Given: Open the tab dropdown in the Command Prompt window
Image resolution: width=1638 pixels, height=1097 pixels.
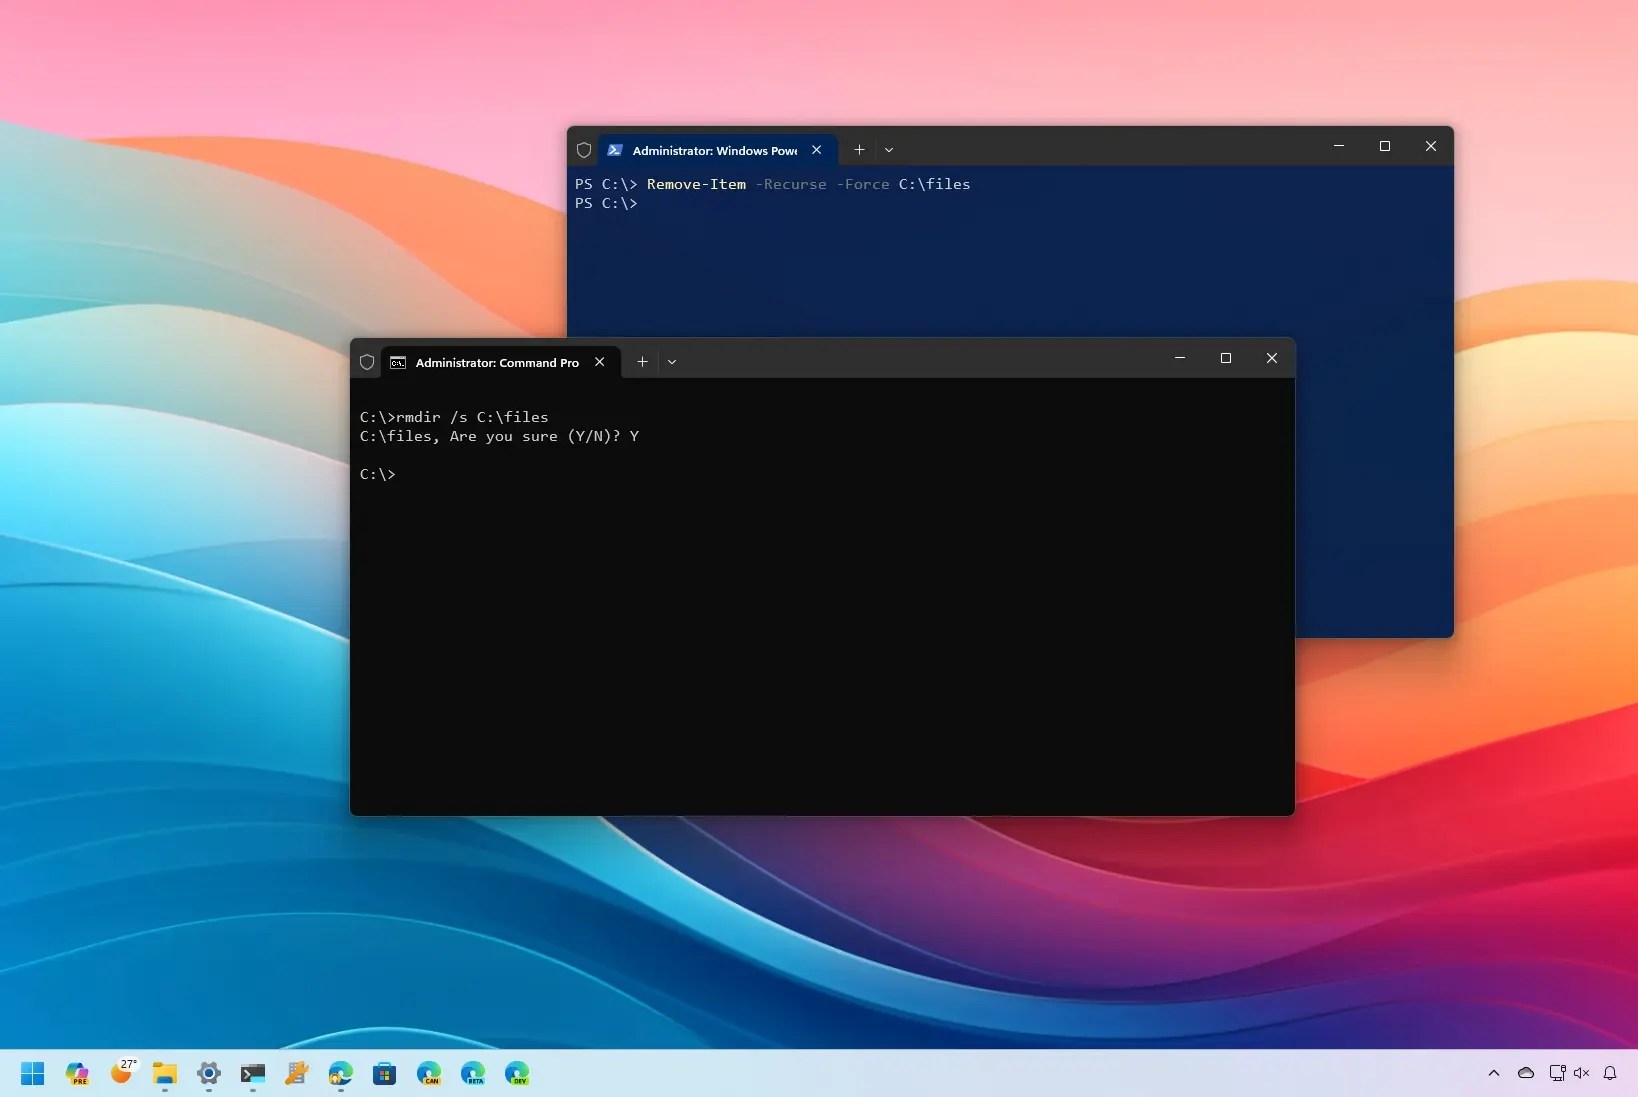Looking at the screenshot, I should [674, 362].
